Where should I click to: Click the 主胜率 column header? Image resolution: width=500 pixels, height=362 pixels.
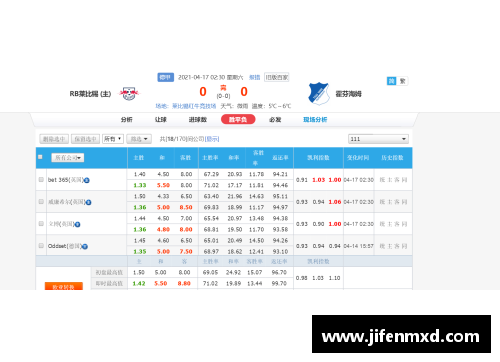[x=210, y=158]
